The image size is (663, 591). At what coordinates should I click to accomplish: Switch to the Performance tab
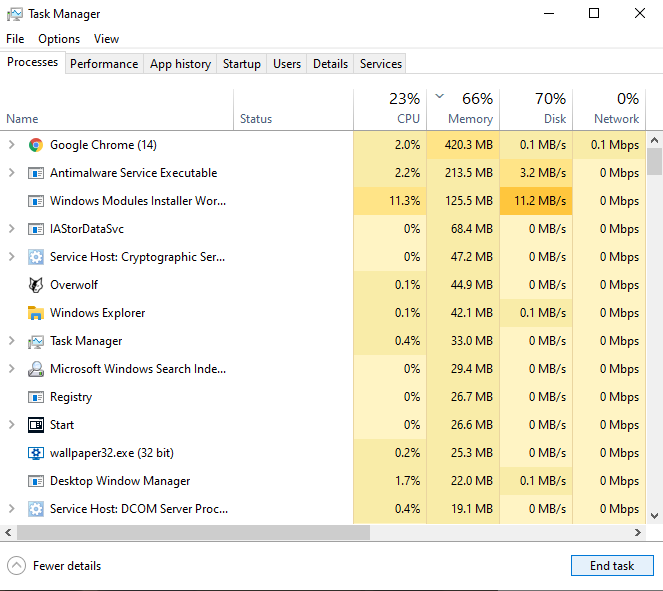[104, 64]
